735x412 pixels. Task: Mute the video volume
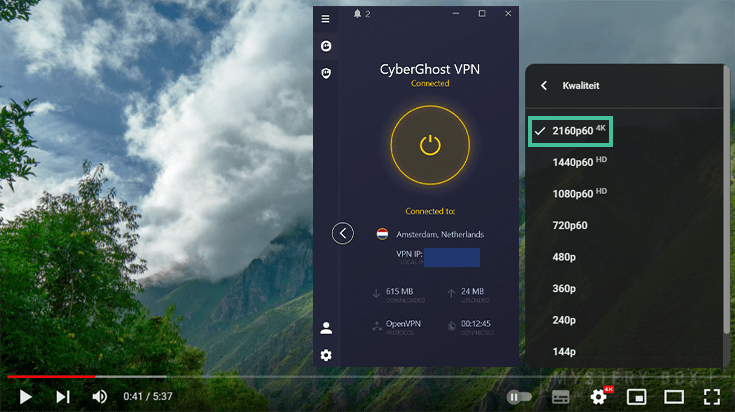coord(99,397)
